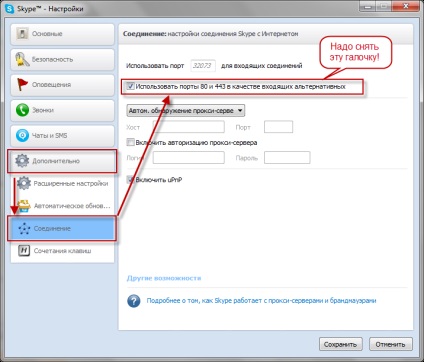Select the Автоматическое обновление subsection
The width and height of the screenshot is (424, 362).
pyautogui.click(x=62, y=206)
